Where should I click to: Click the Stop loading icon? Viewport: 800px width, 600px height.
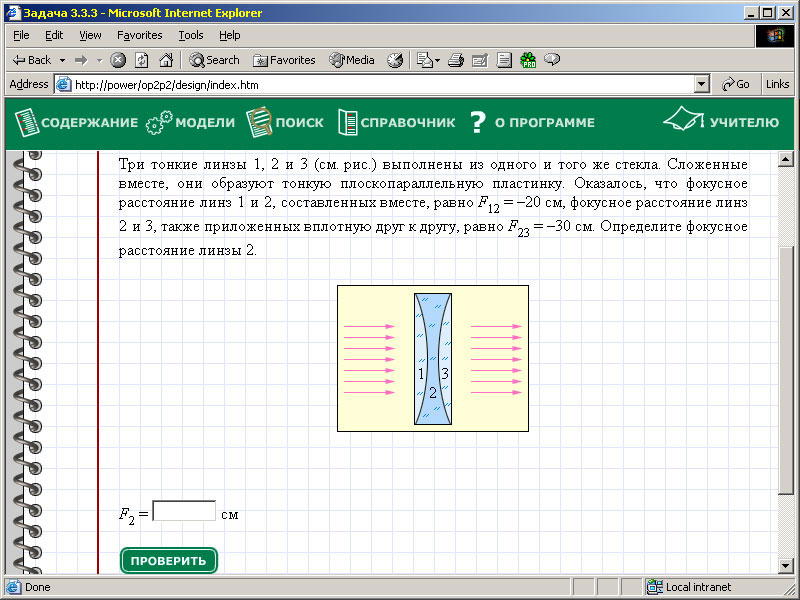[118, 60]
